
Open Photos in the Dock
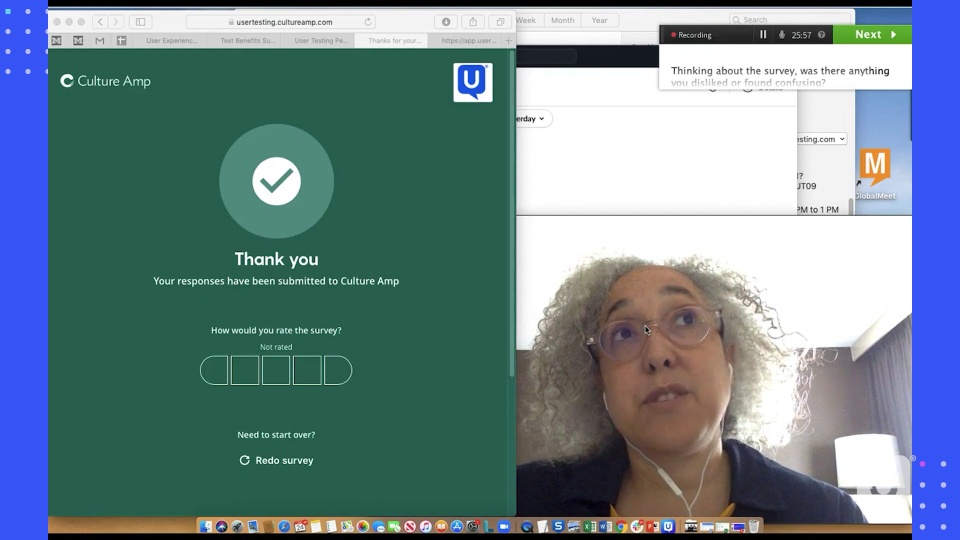(x=363, y=527)
